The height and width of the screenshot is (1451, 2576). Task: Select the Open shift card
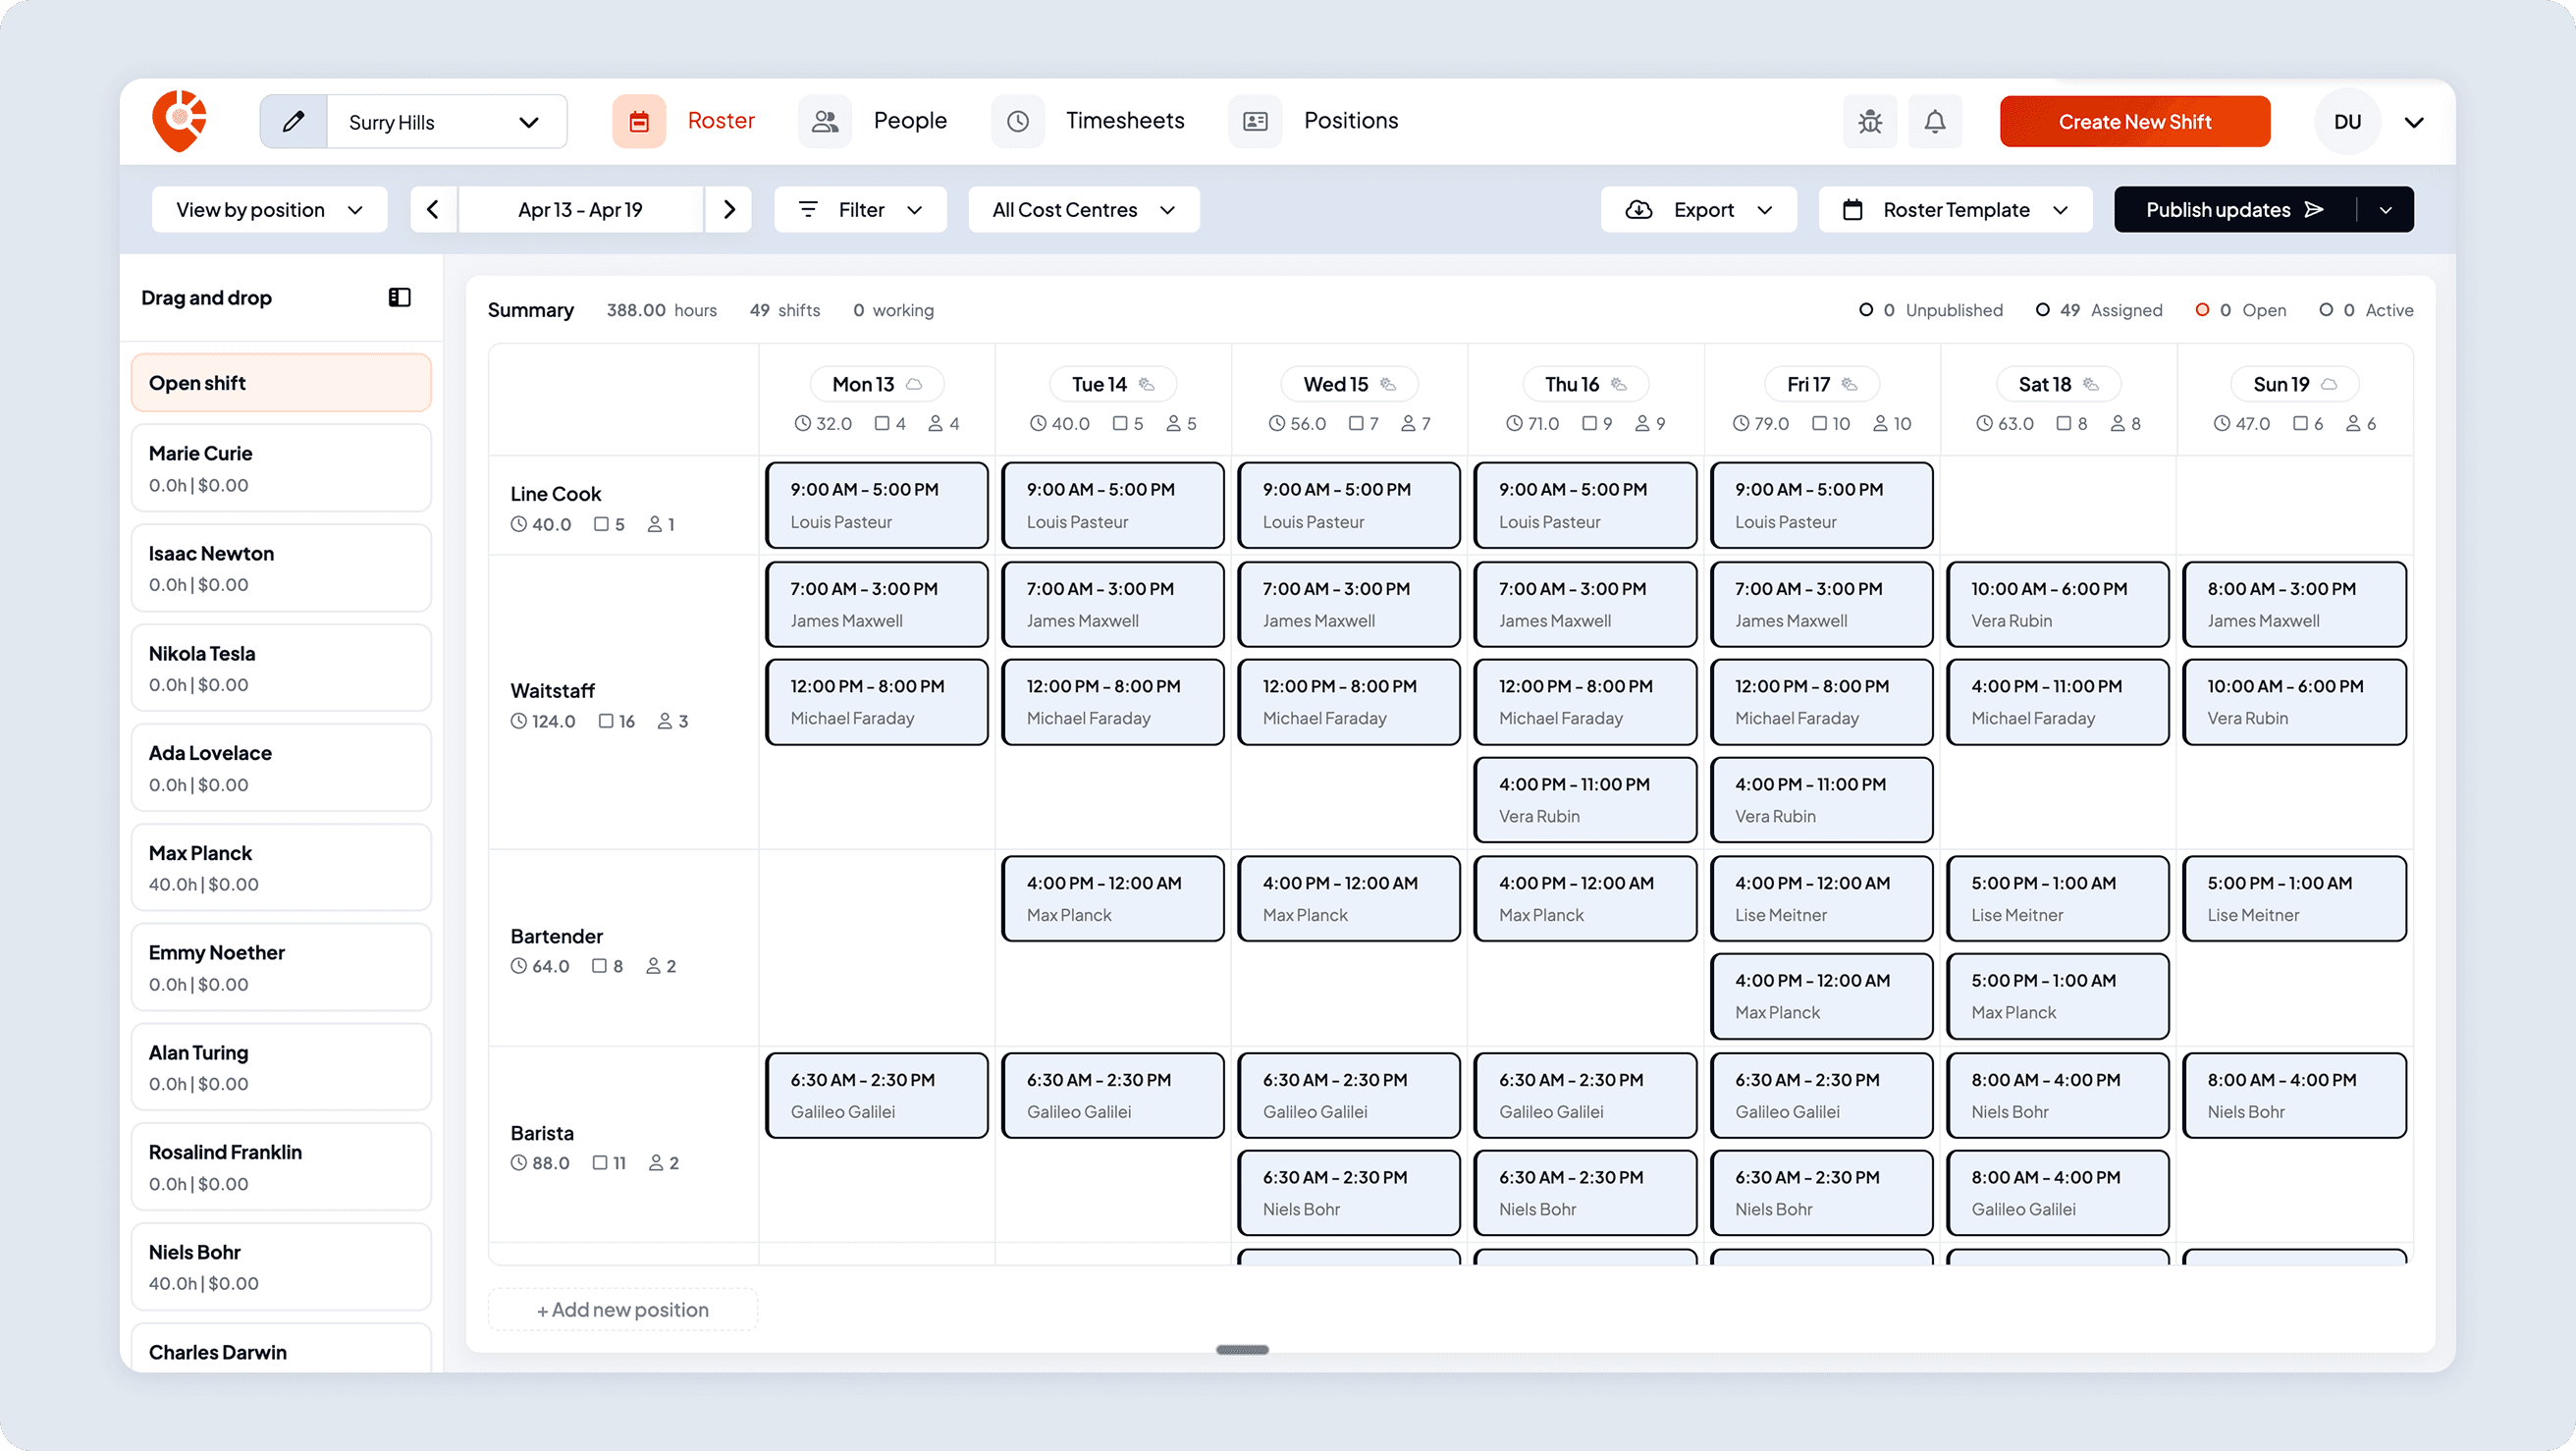pos(281,383)
